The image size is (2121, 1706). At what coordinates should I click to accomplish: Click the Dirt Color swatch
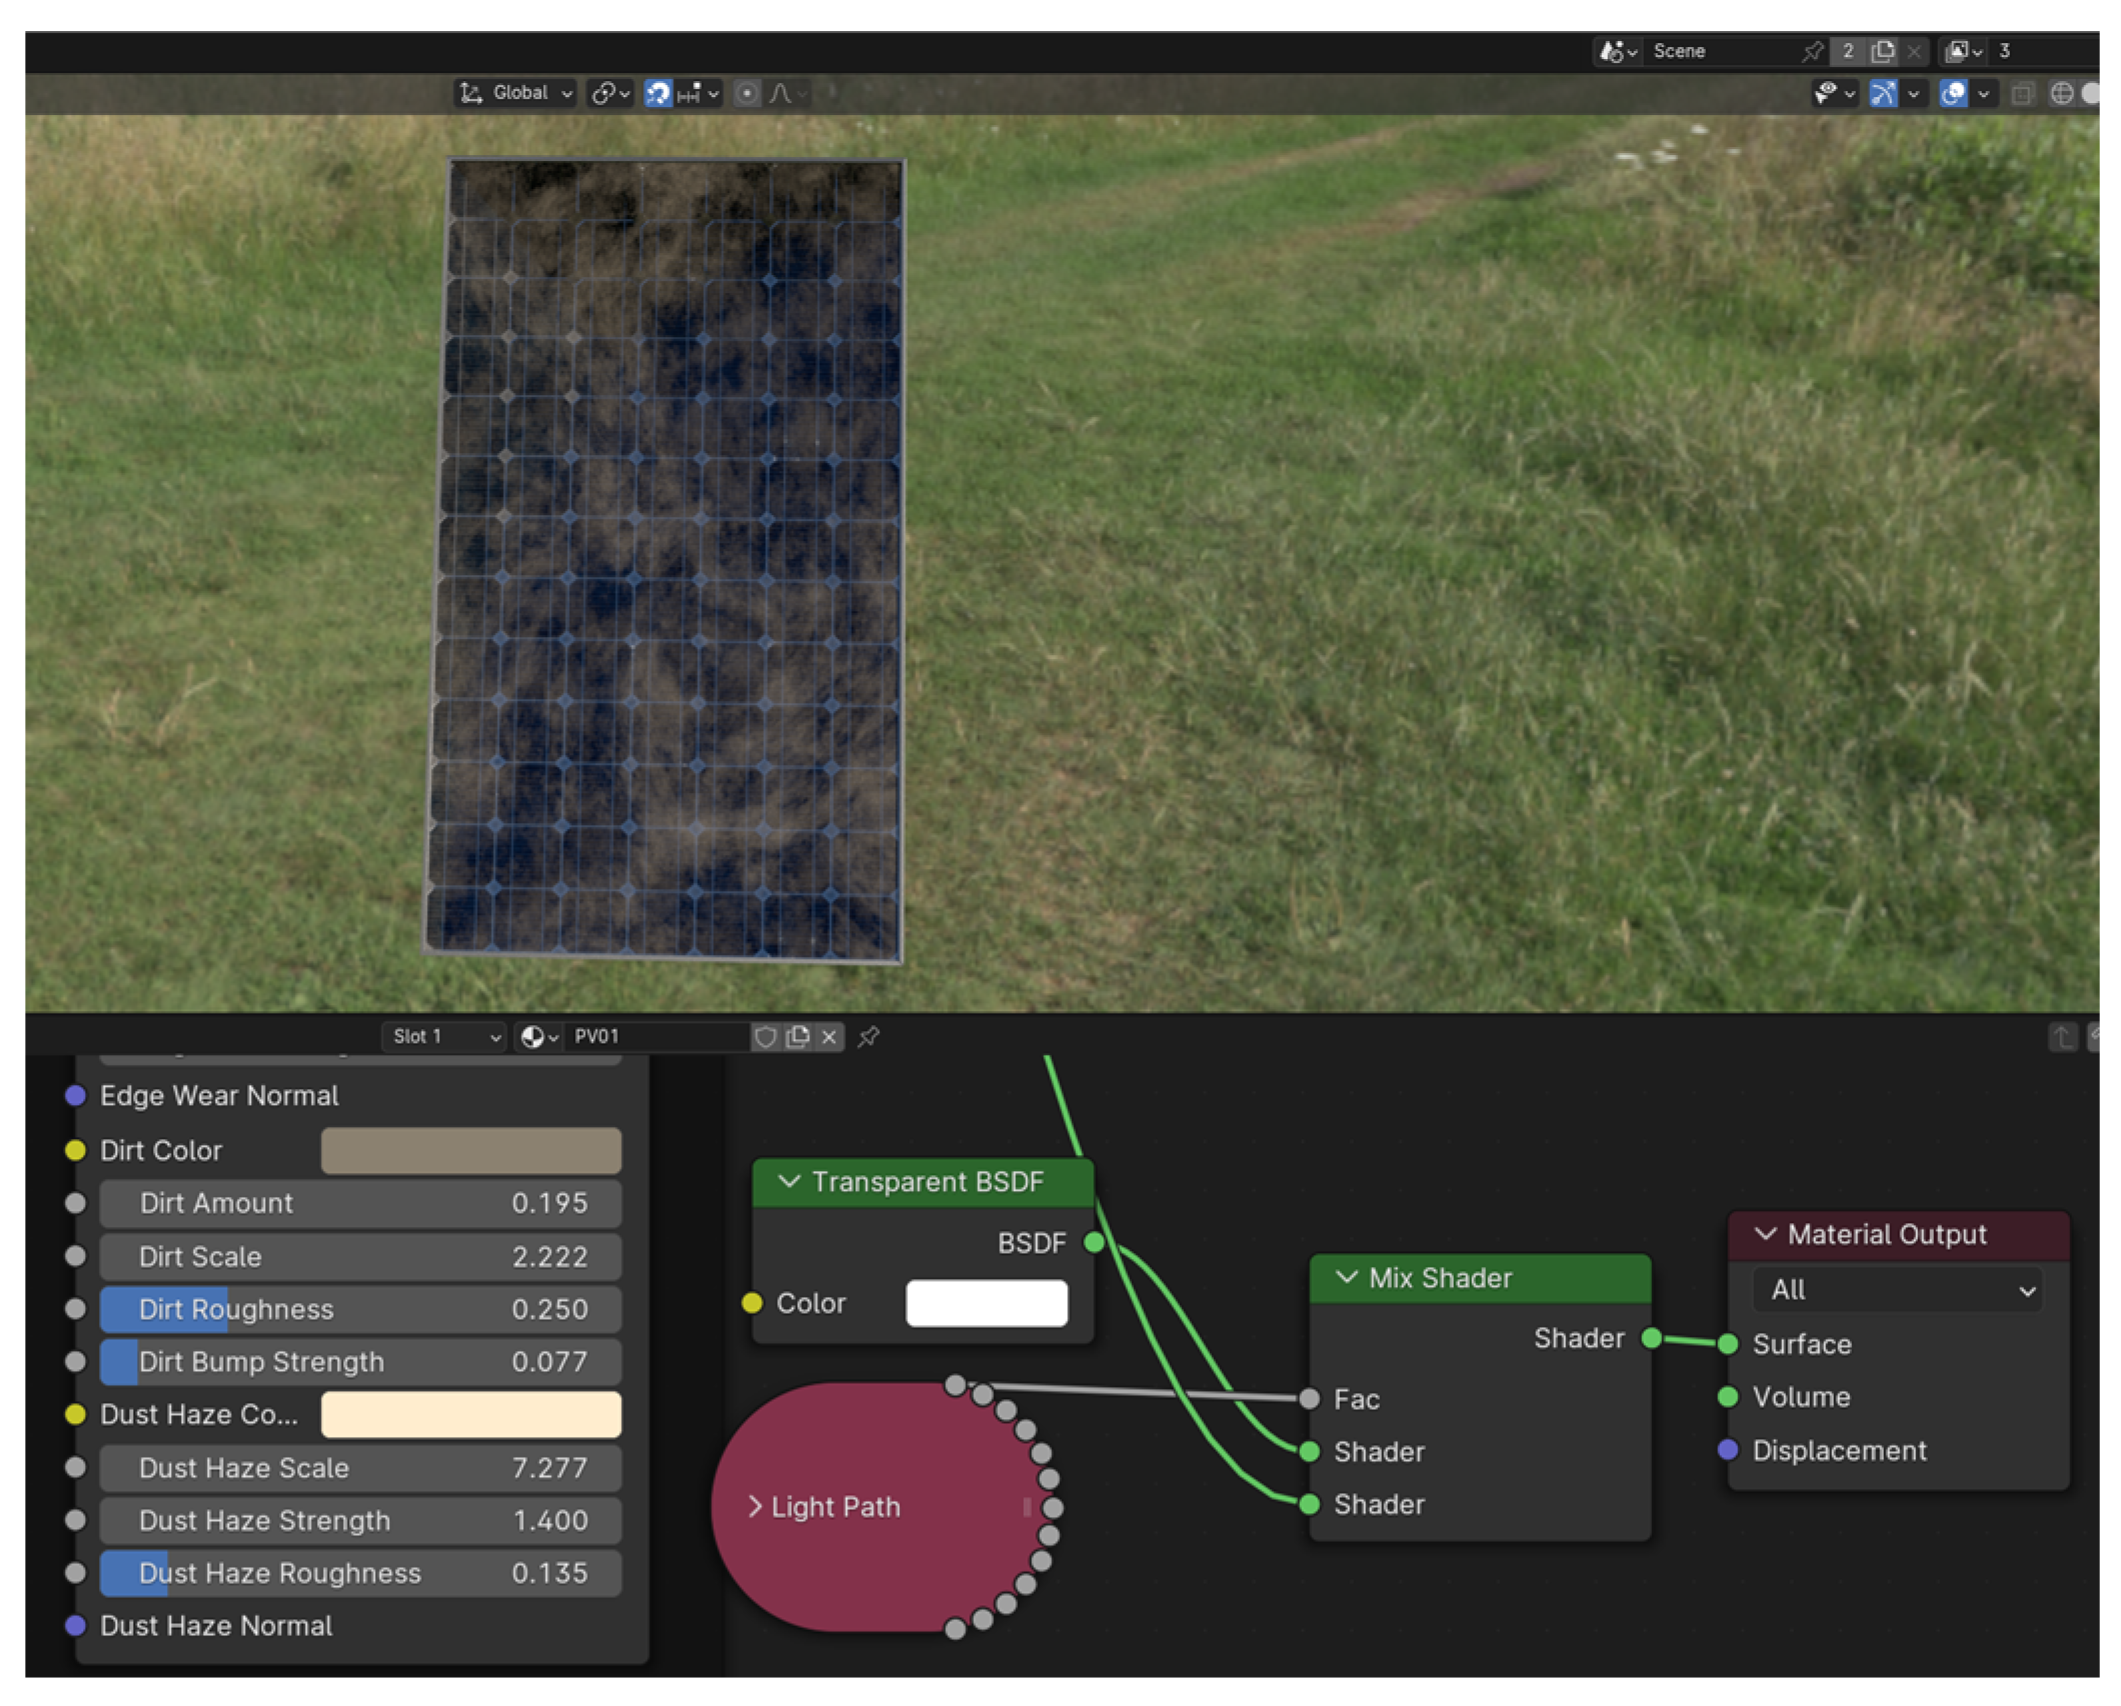coord(470,1150)
